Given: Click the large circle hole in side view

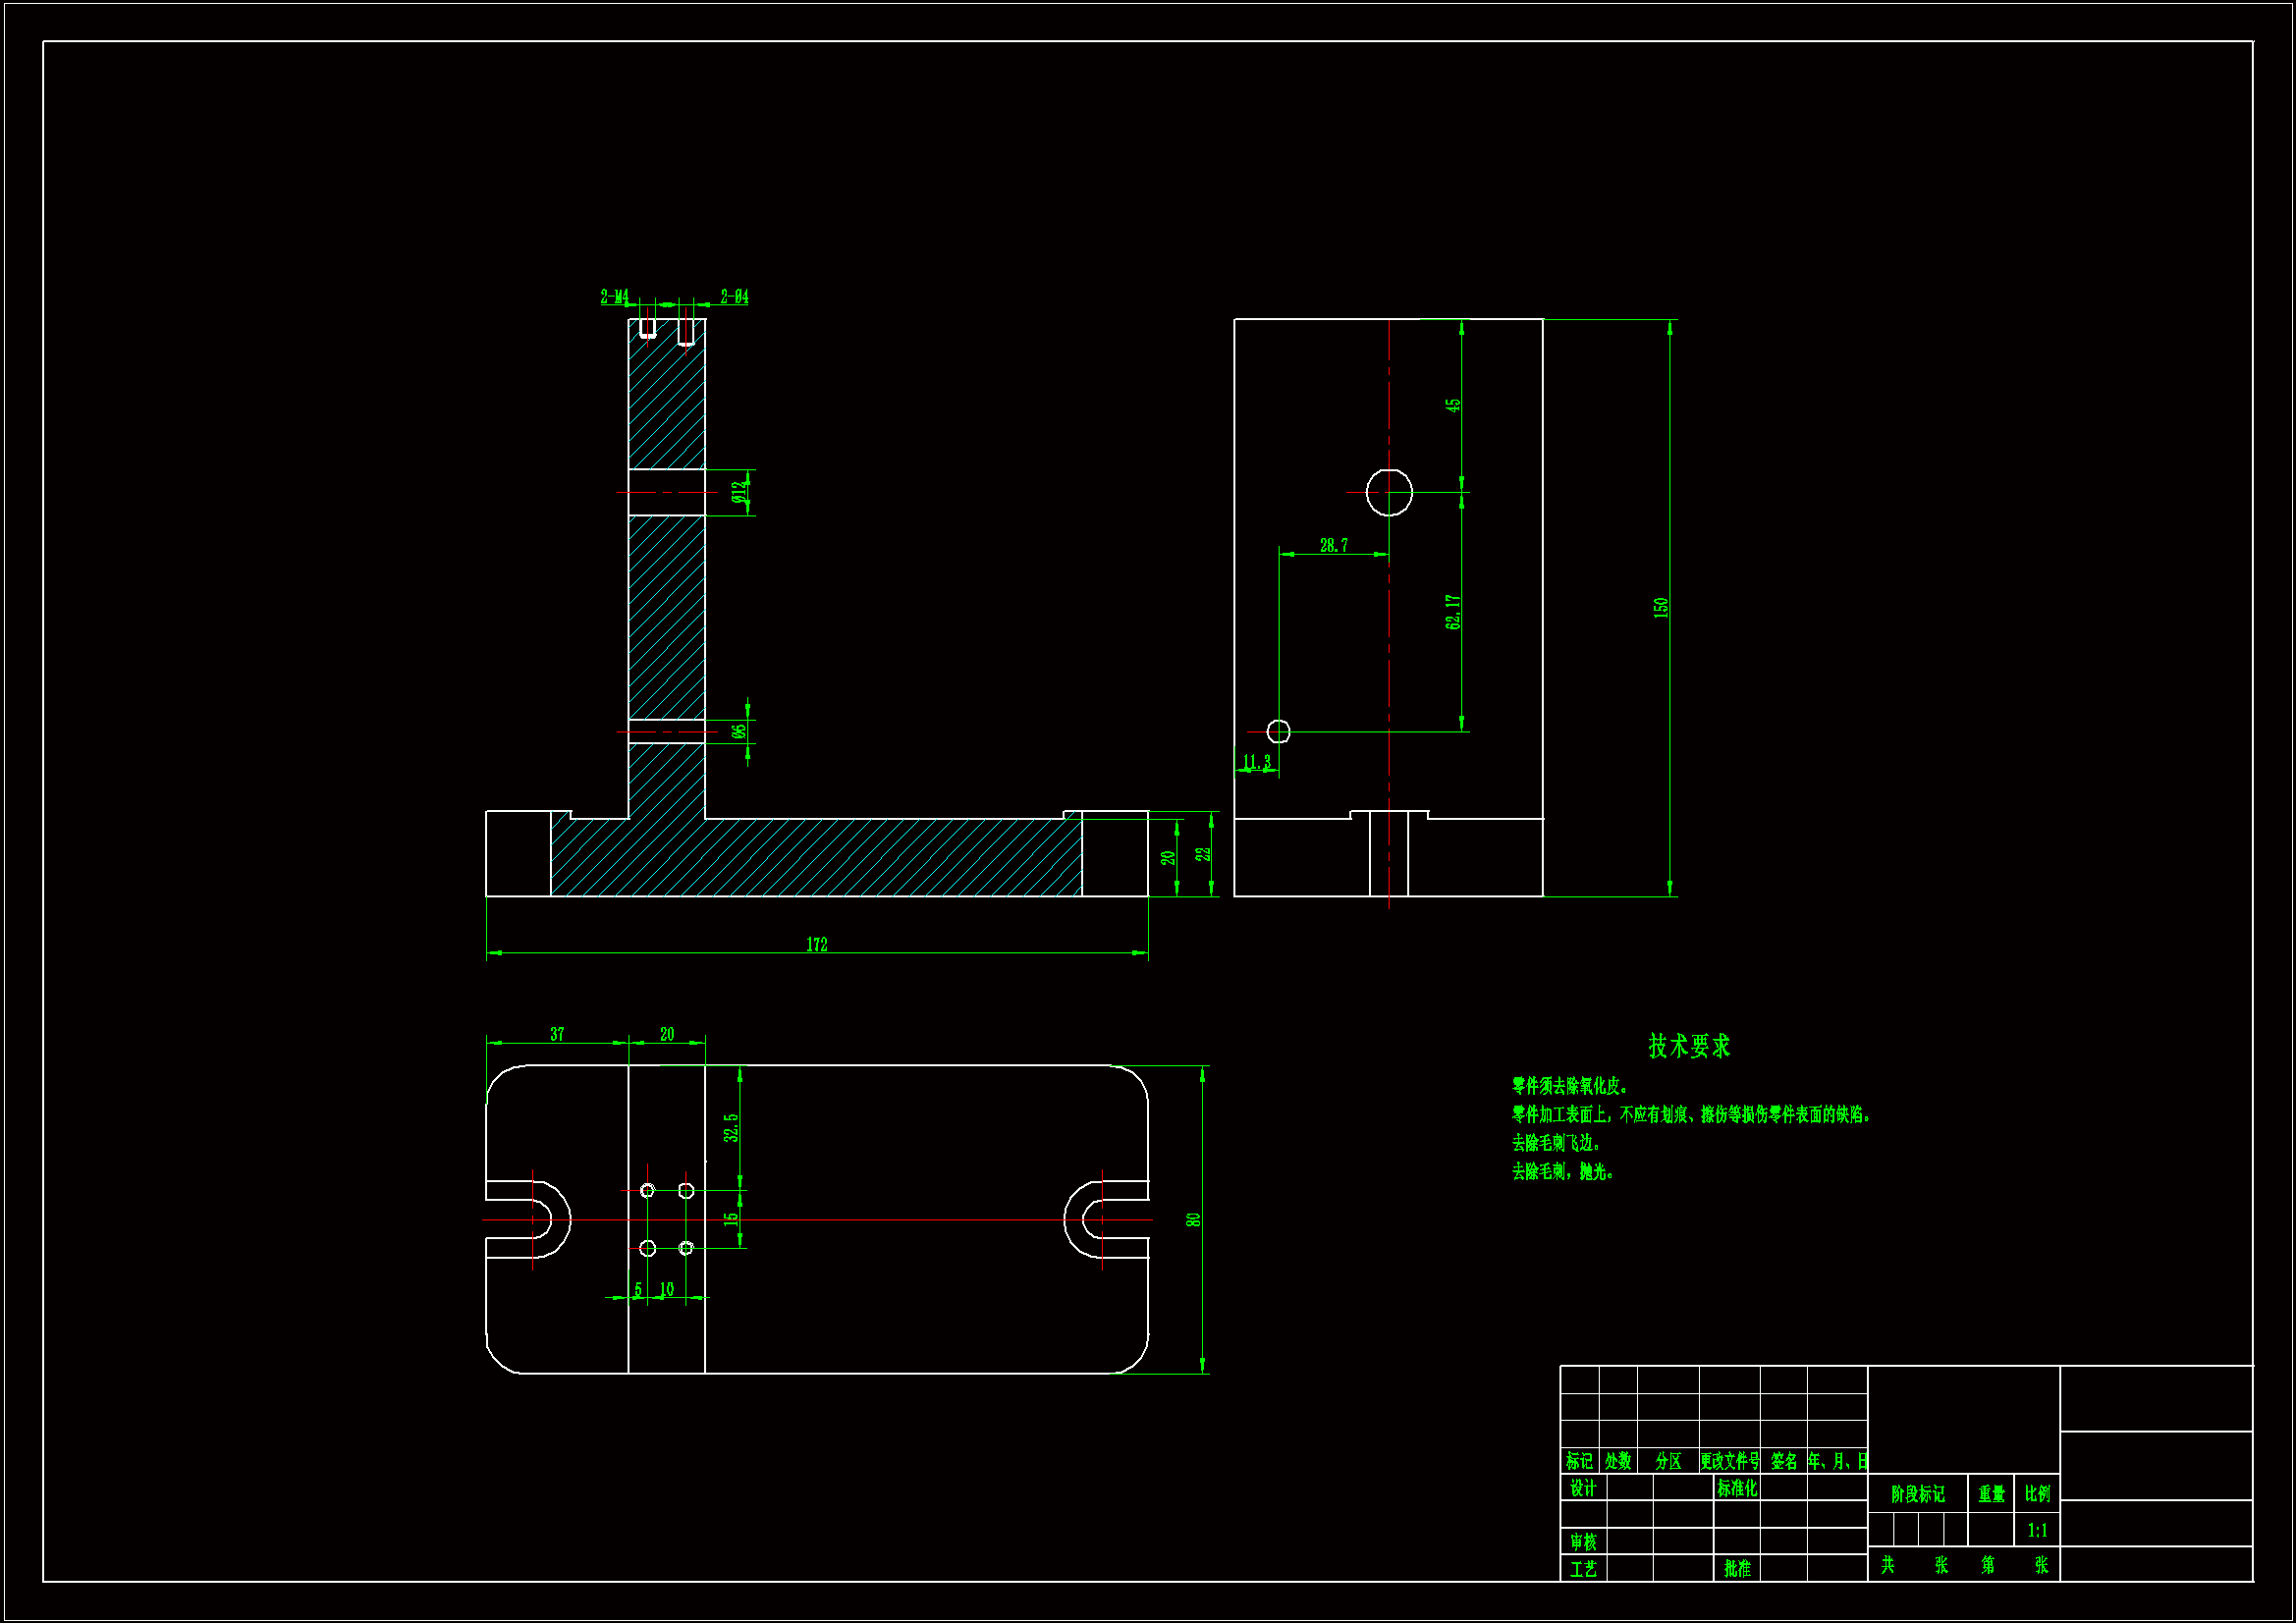Looking at the screenshot, I should click(1389, 492).
